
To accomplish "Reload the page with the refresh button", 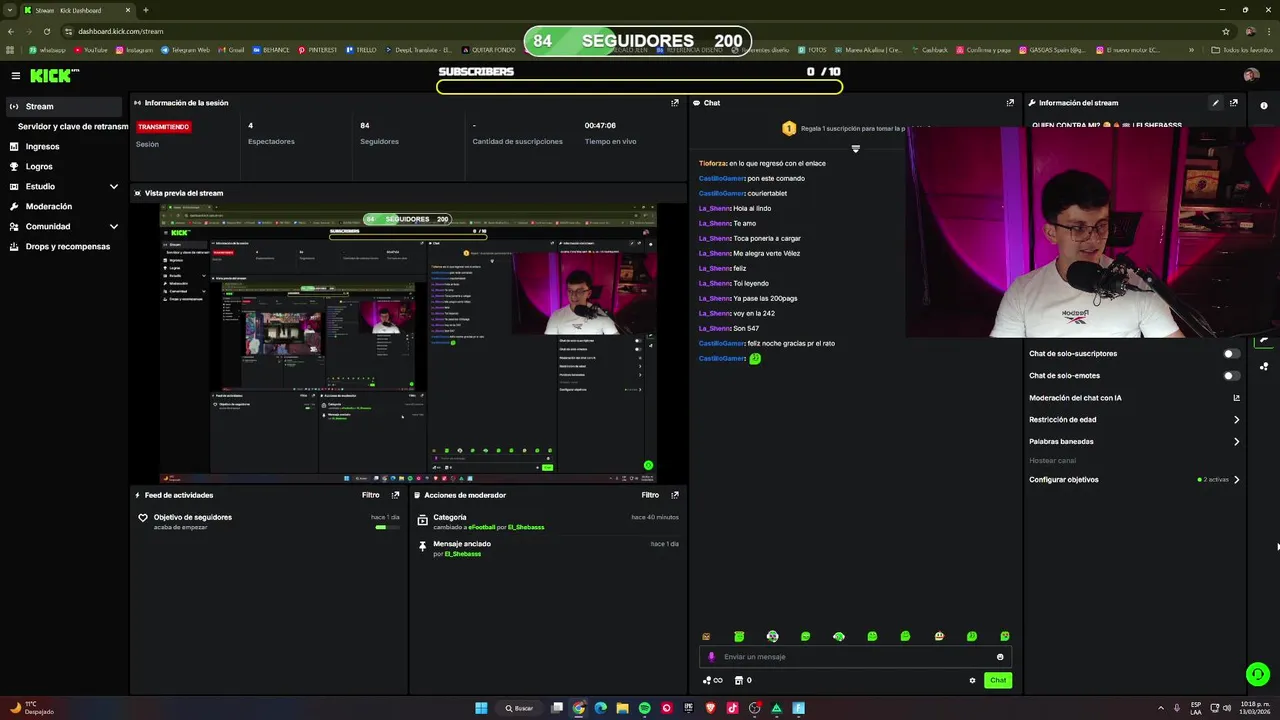I will click(46, 31).
